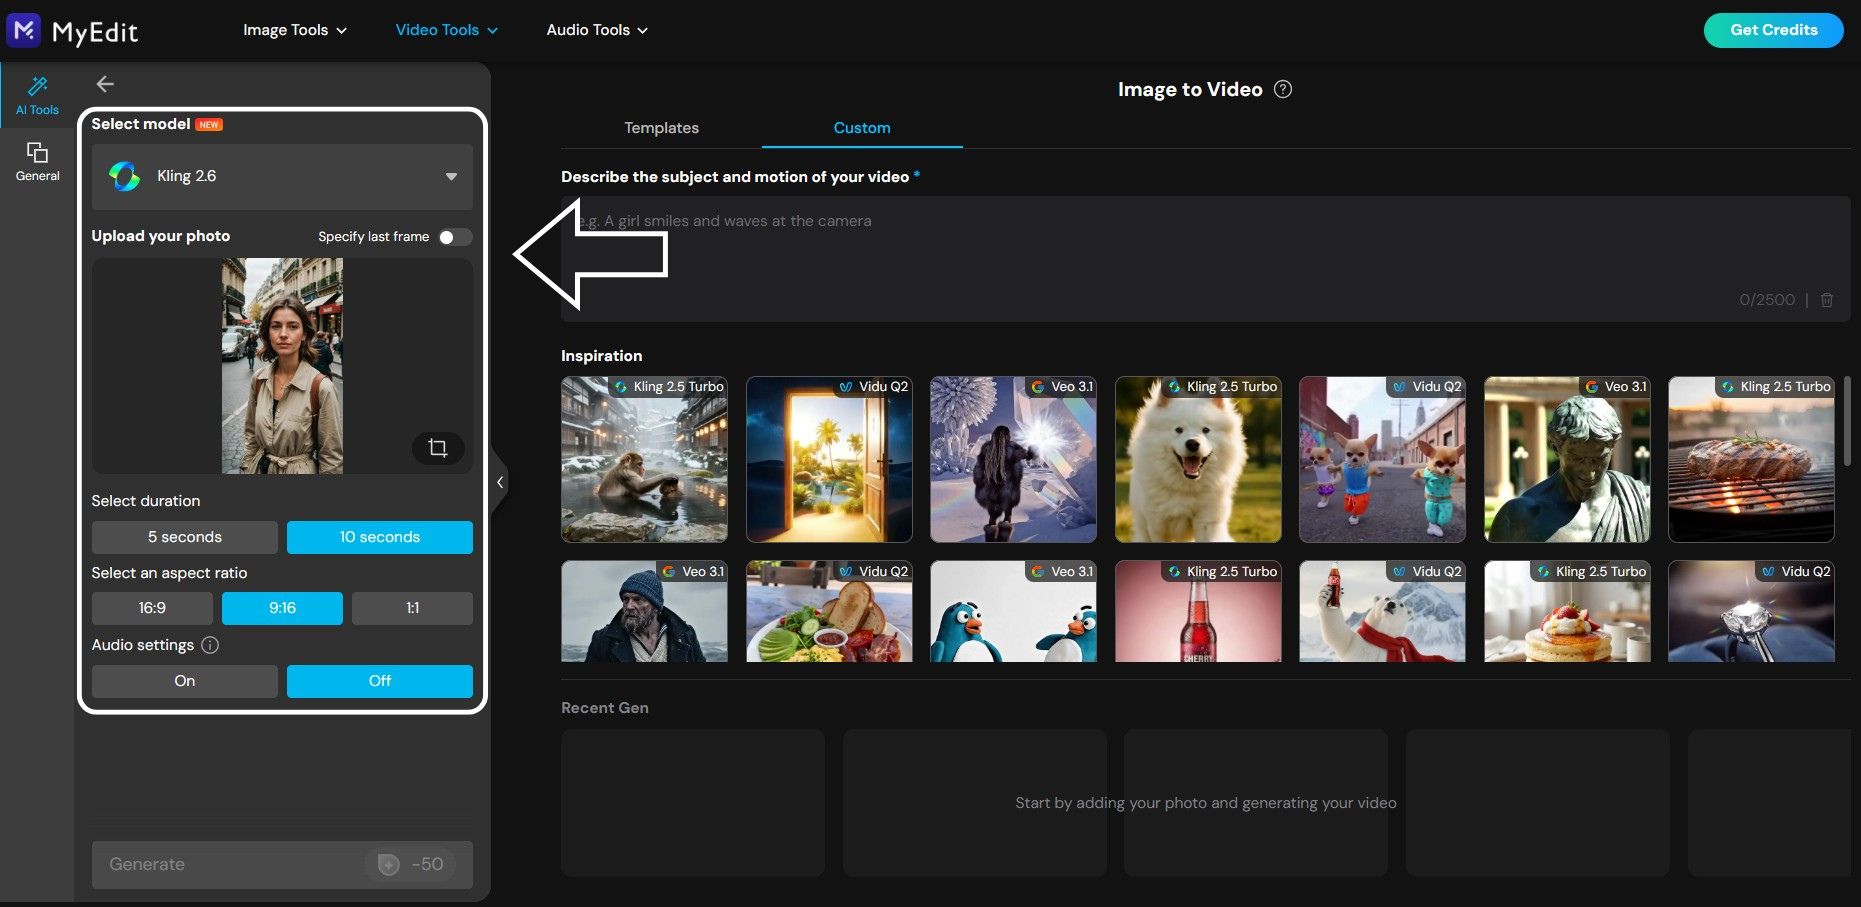Click the Audio settings label
The image size is (1861, 907).
(143, 645)
